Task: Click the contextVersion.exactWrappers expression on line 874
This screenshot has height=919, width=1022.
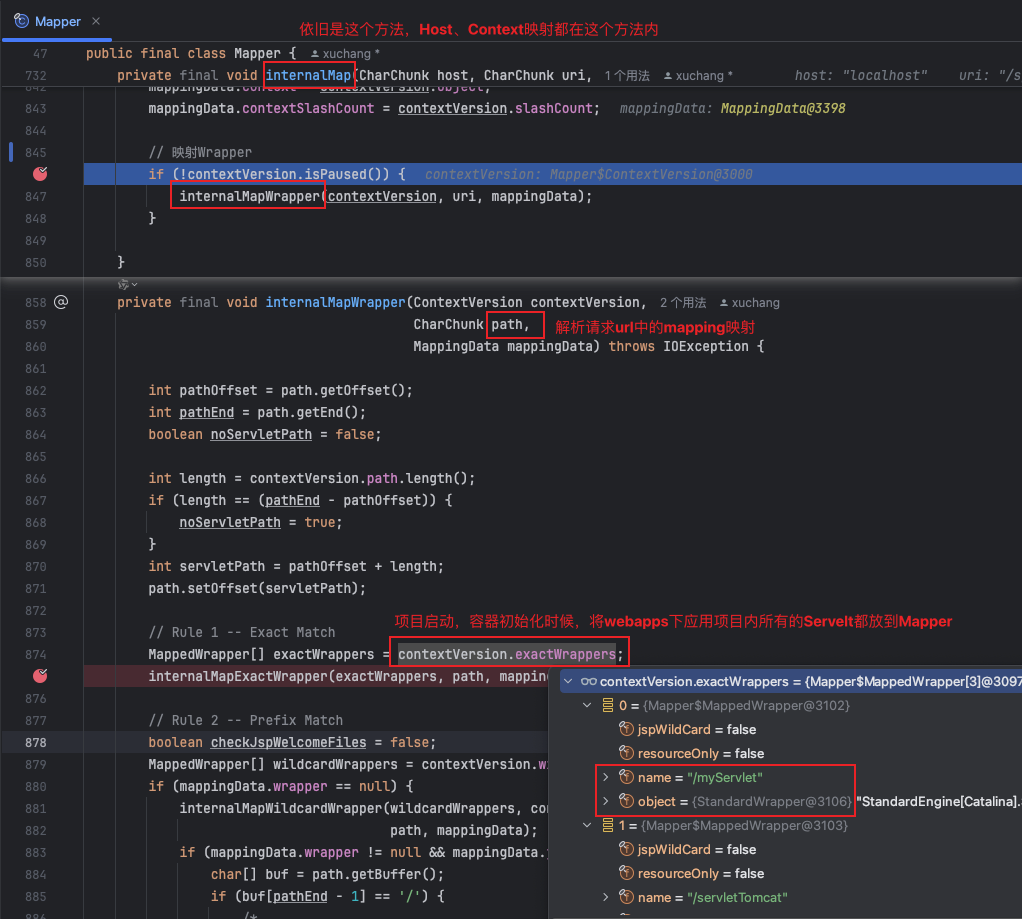Action: (x=507, y=654)
